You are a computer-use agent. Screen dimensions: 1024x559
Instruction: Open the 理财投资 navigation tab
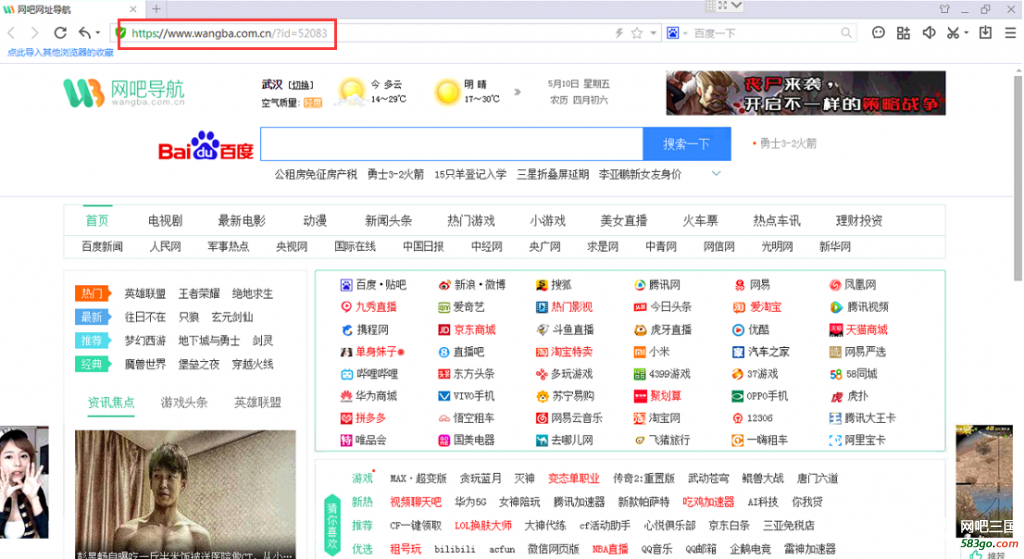click(x=859, y=221)
